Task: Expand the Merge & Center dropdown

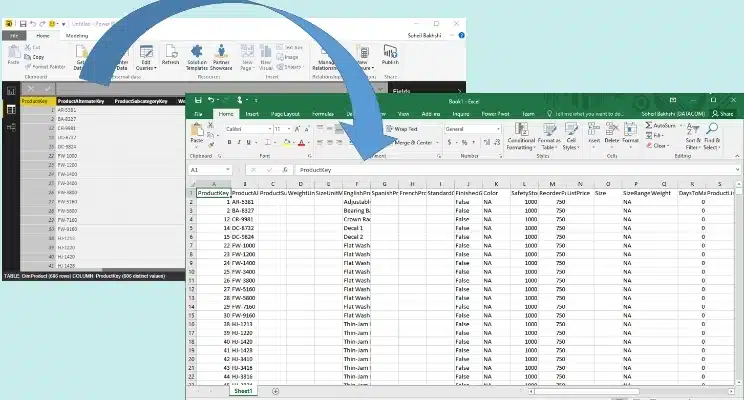Action: point(436,143)
